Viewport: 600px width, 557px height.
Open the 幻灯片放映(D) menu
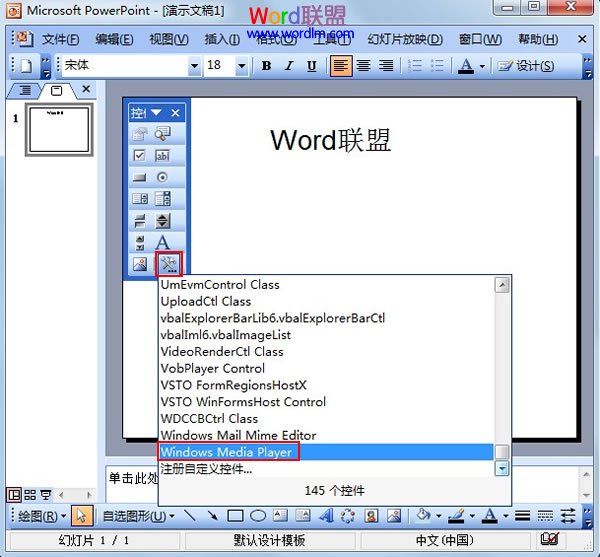405,39
